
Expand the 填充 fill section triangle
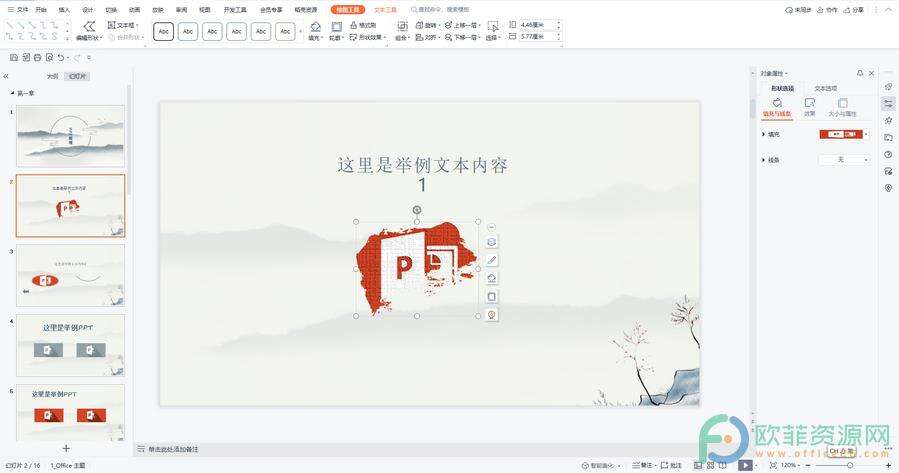click(x=763, y=134)
